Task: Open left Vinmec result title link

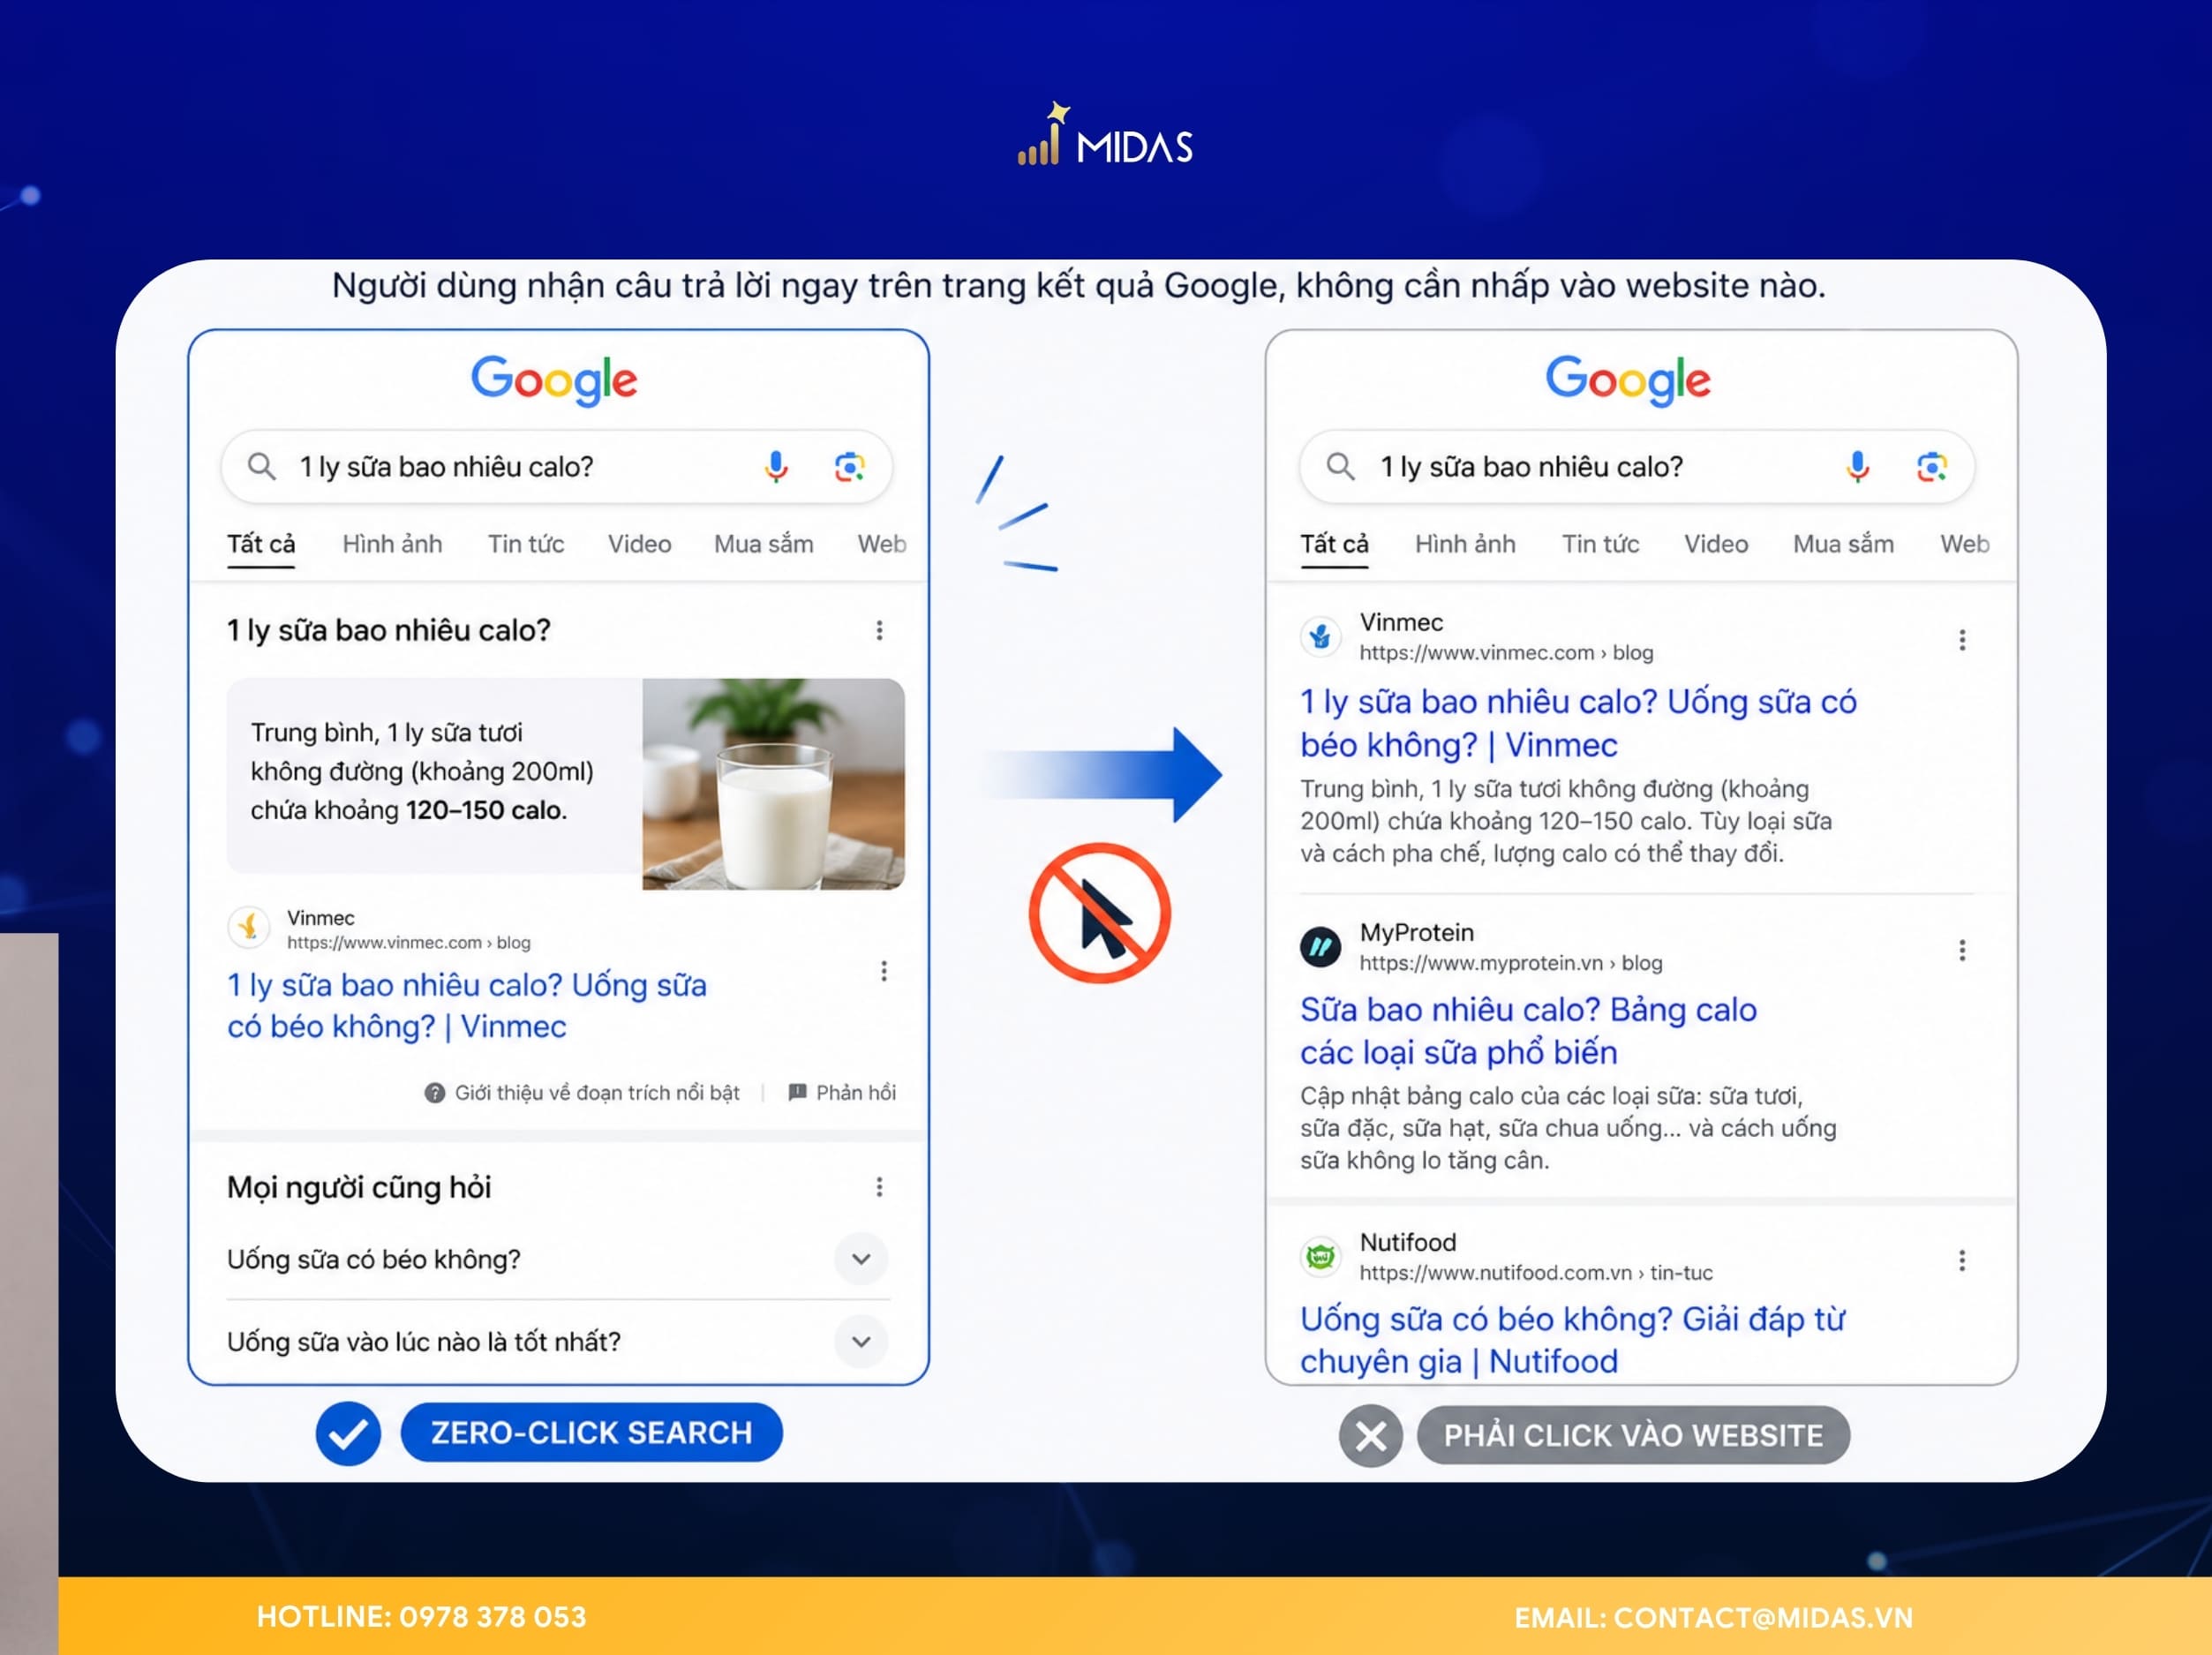Action: point(467,1006)
